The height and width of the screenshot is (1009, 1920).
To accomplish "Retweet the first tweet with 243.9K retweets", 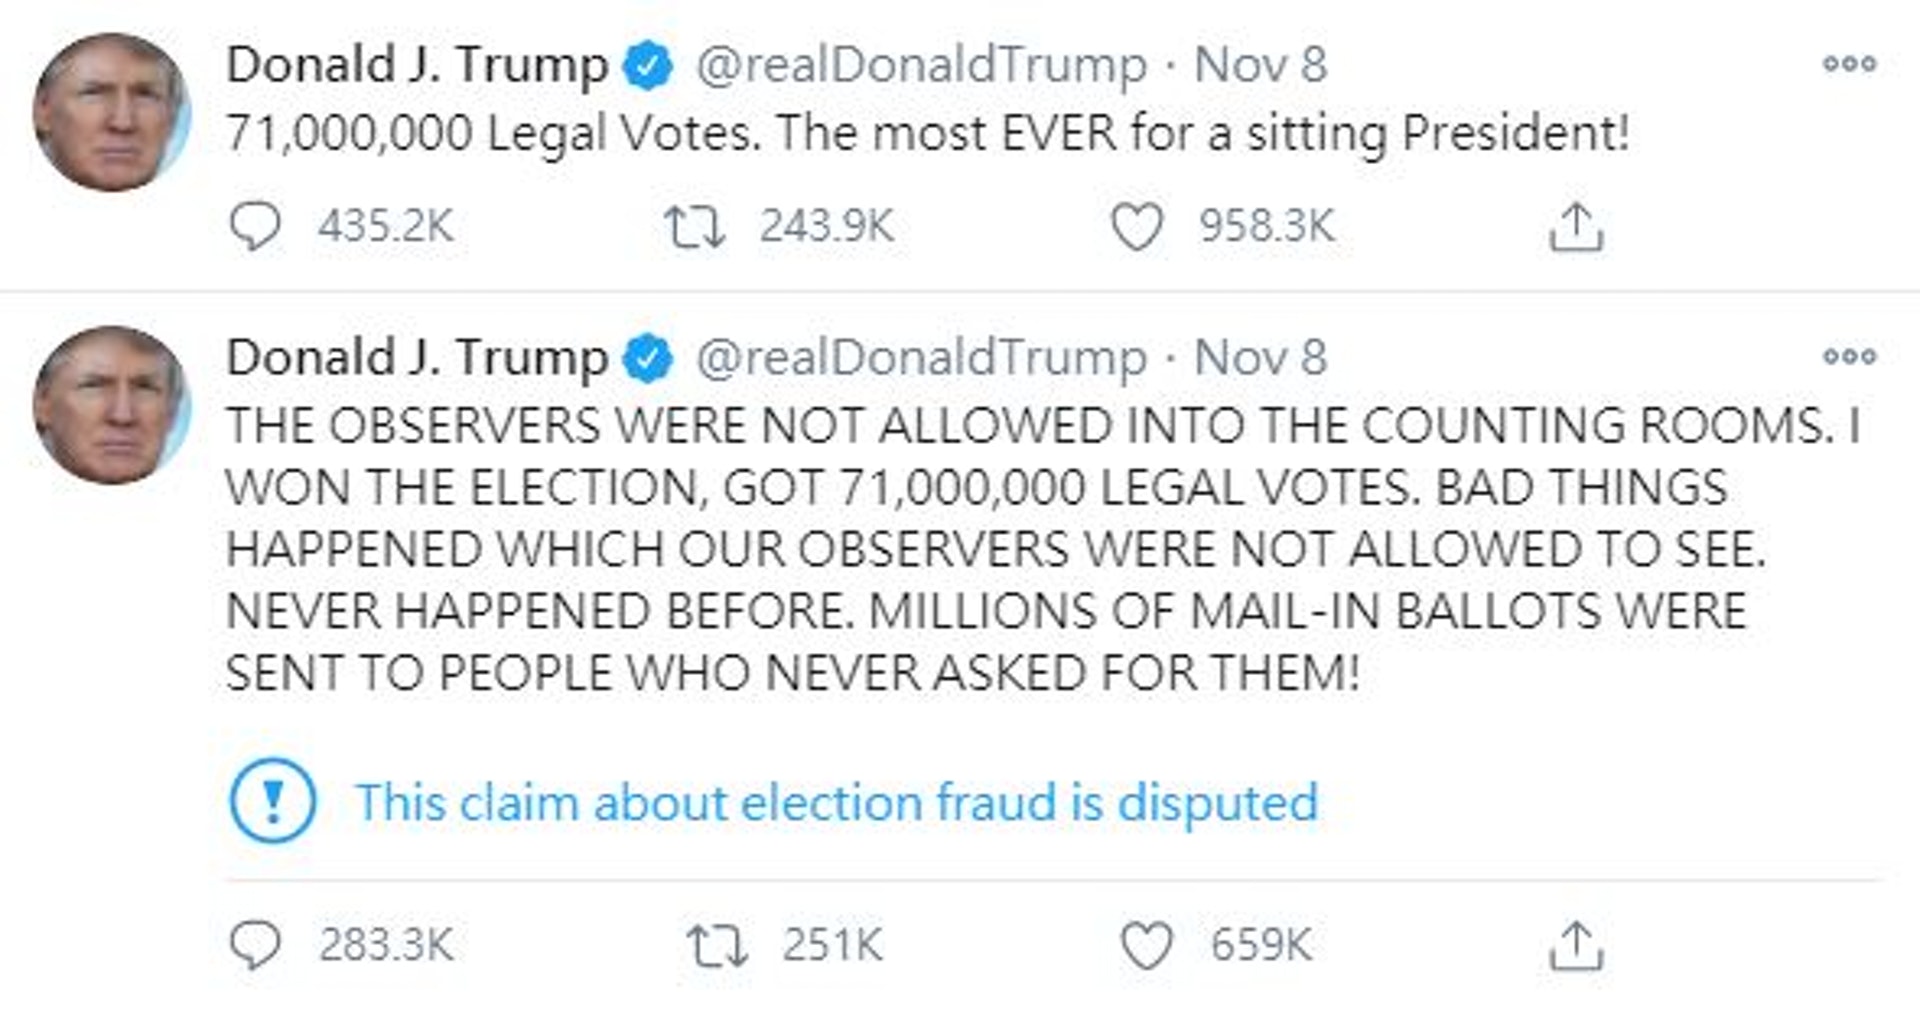I will pos(695,227).
